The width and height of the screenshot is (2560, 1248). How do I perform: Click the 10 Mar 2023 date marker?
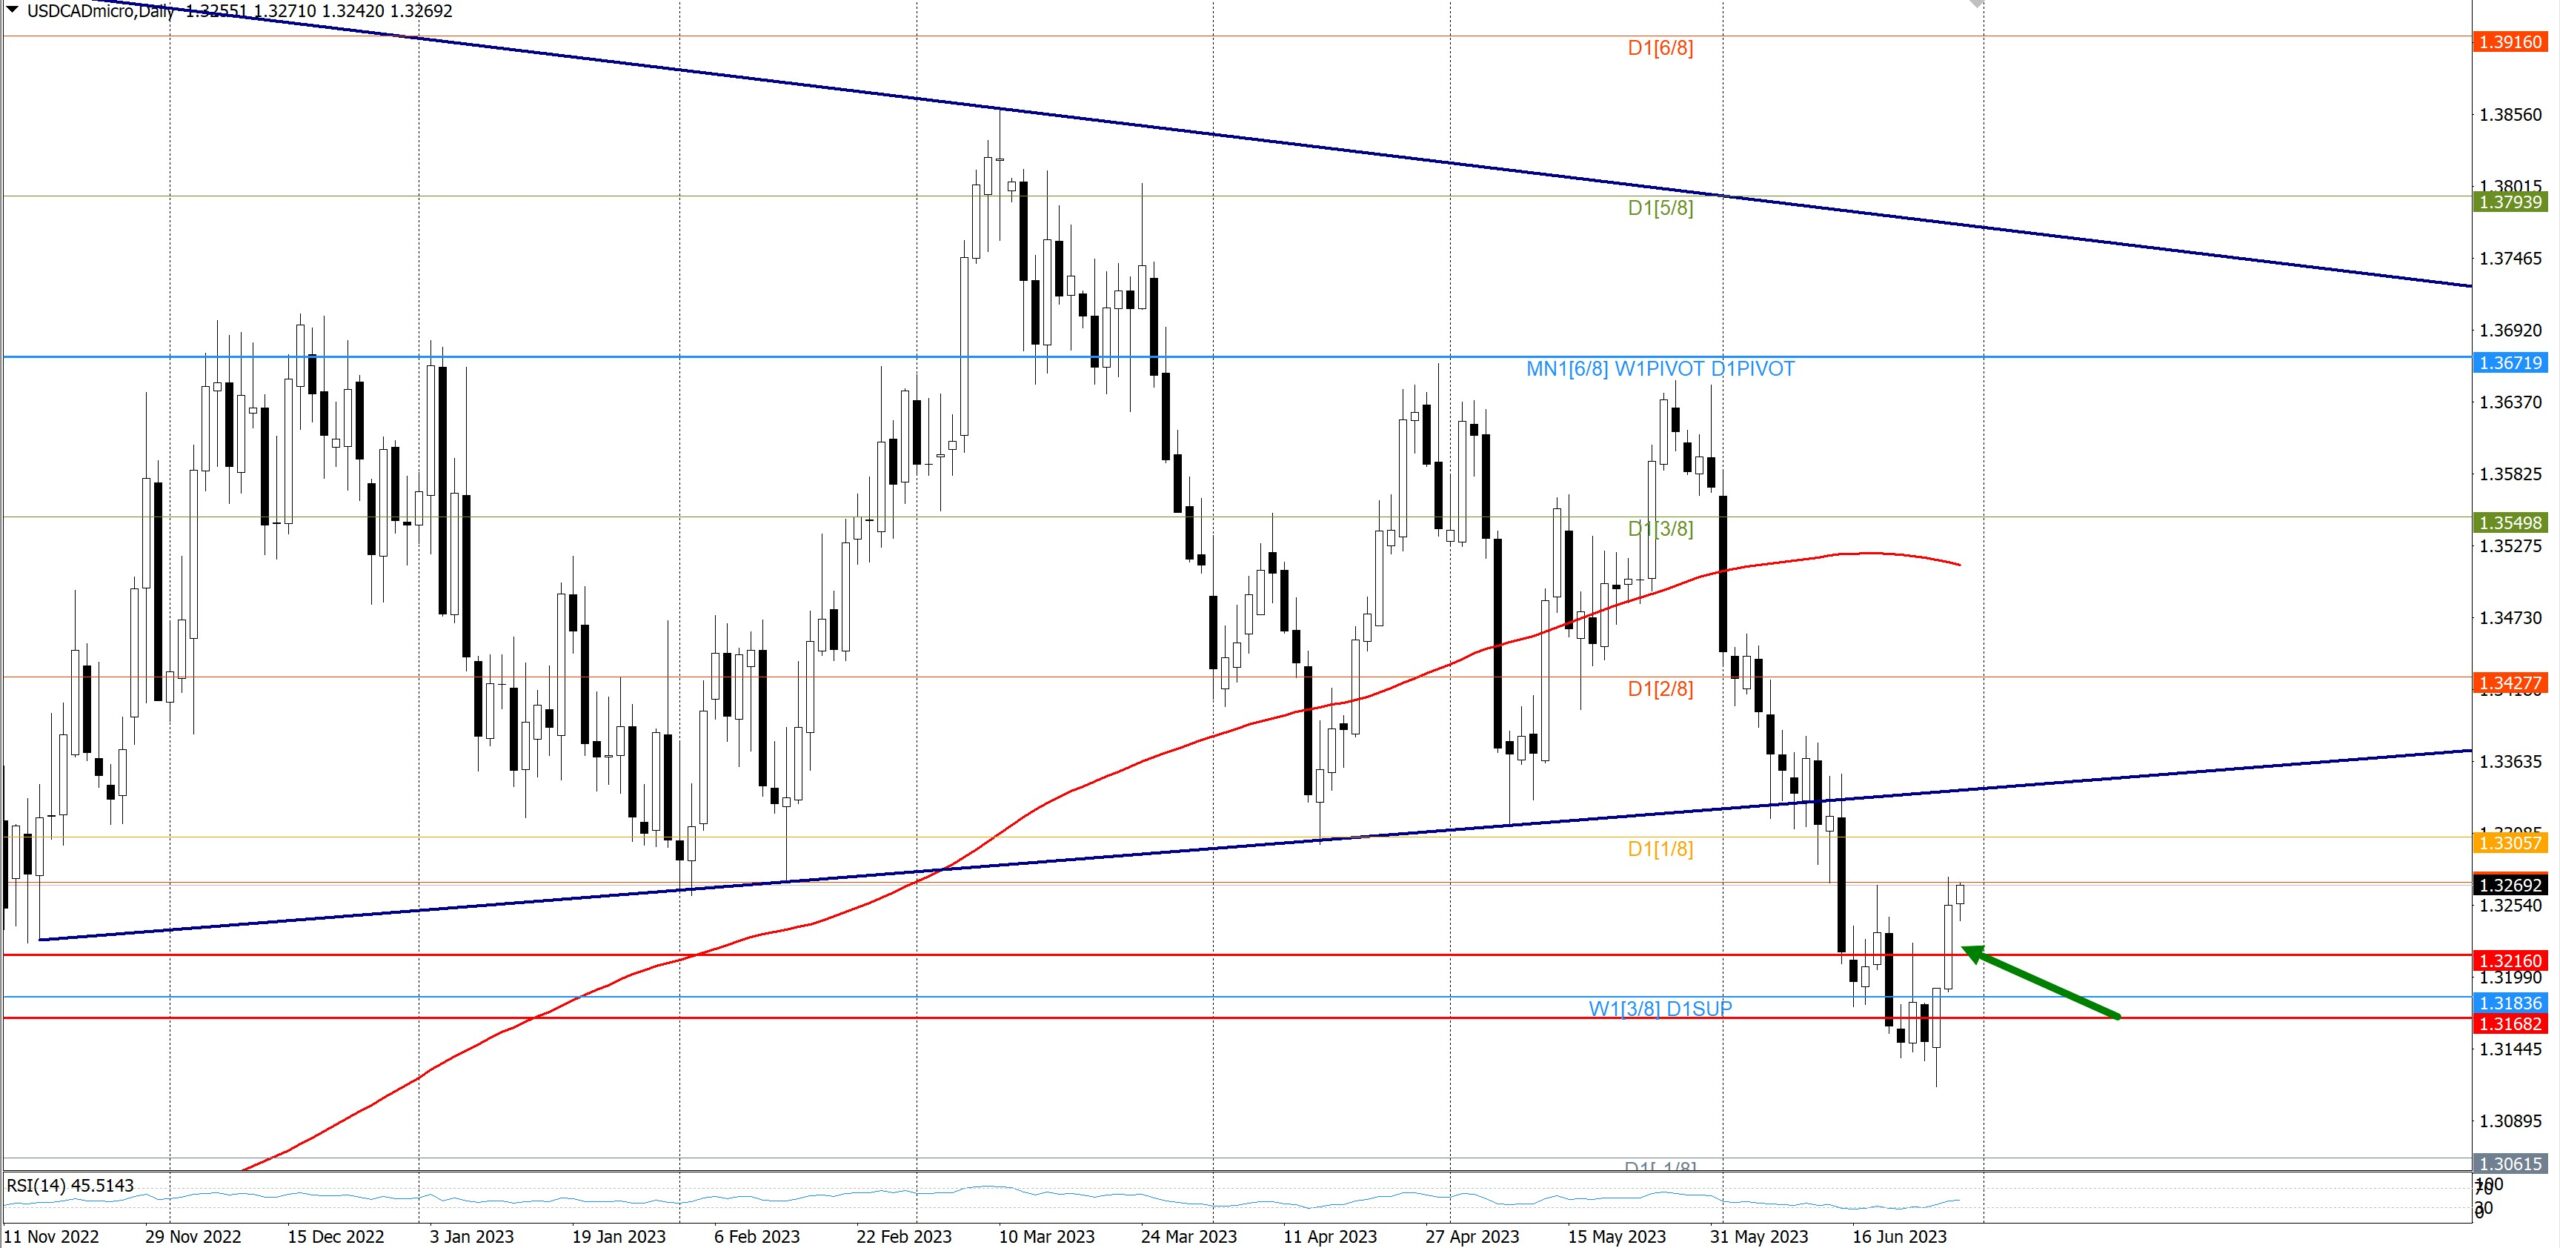tap(1046, 1237)
